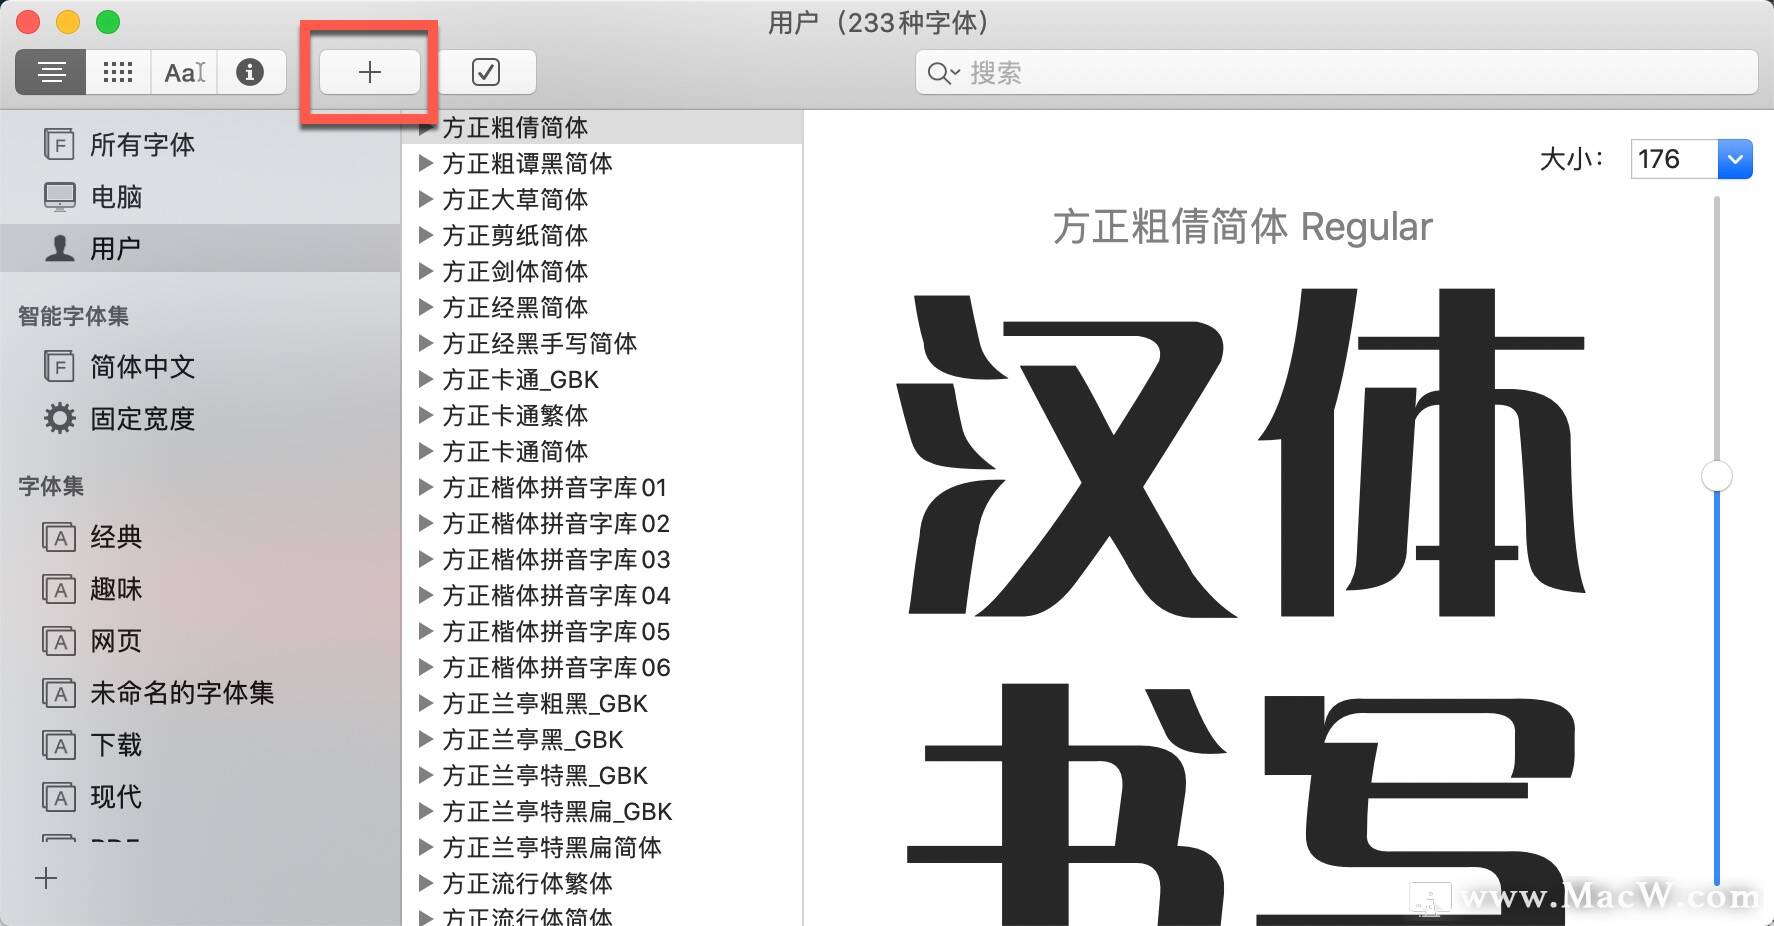Screen dimensions: 1774x926
Task: Select the 固定宽度 smart collection
Action: coord(142,419)
